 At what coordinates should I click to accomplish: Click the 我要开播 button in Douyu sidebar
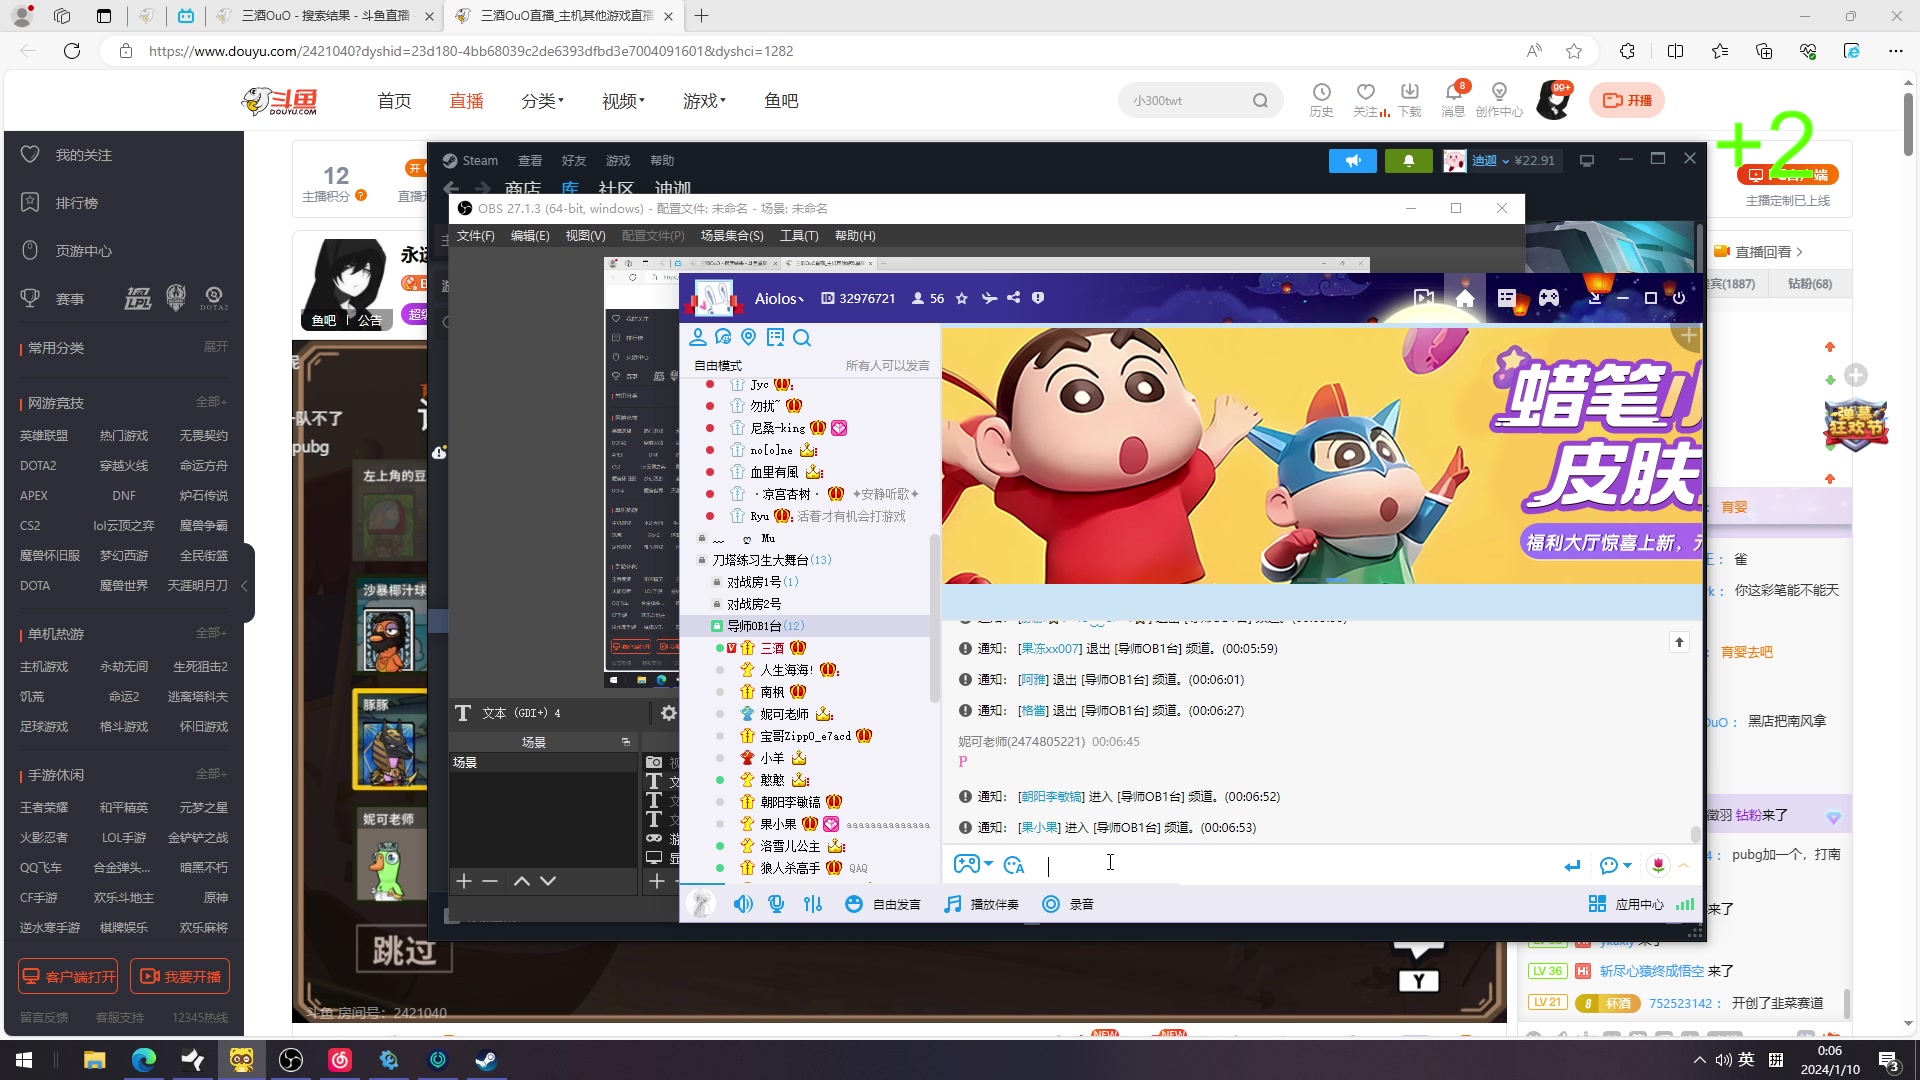[180, 975]
